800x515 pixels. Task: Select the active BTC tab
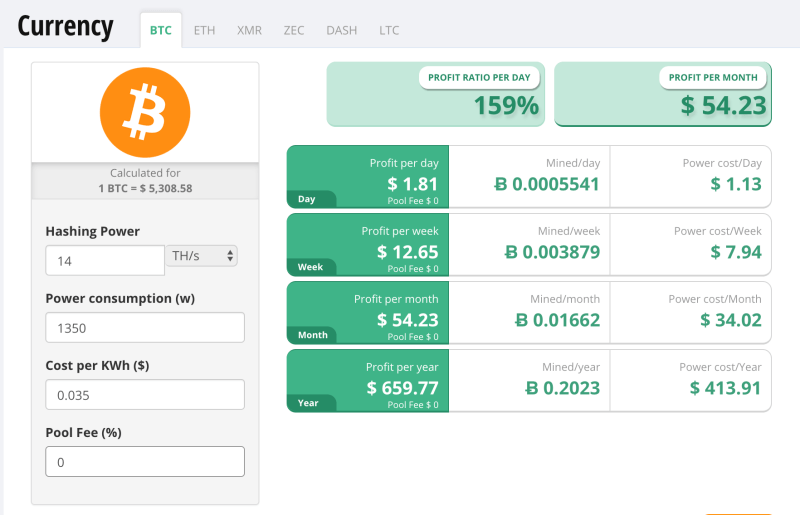[160, 30]
